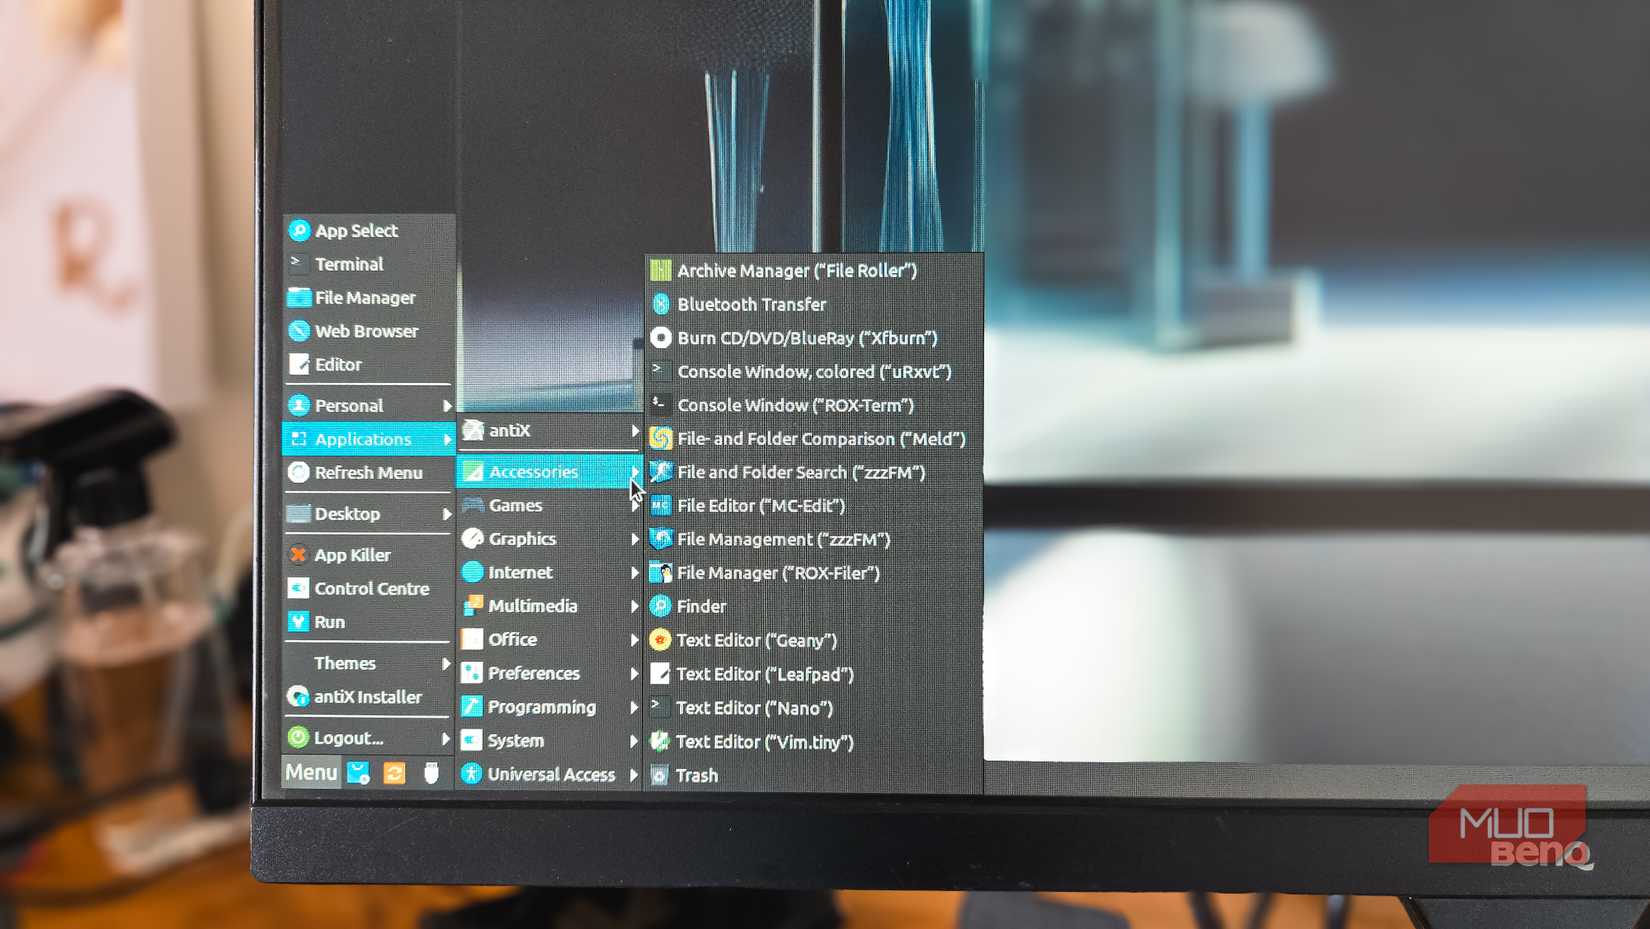1650x929 pixels.
Task: Expand the Graphics submenu
Action: [x=521, y=538]
